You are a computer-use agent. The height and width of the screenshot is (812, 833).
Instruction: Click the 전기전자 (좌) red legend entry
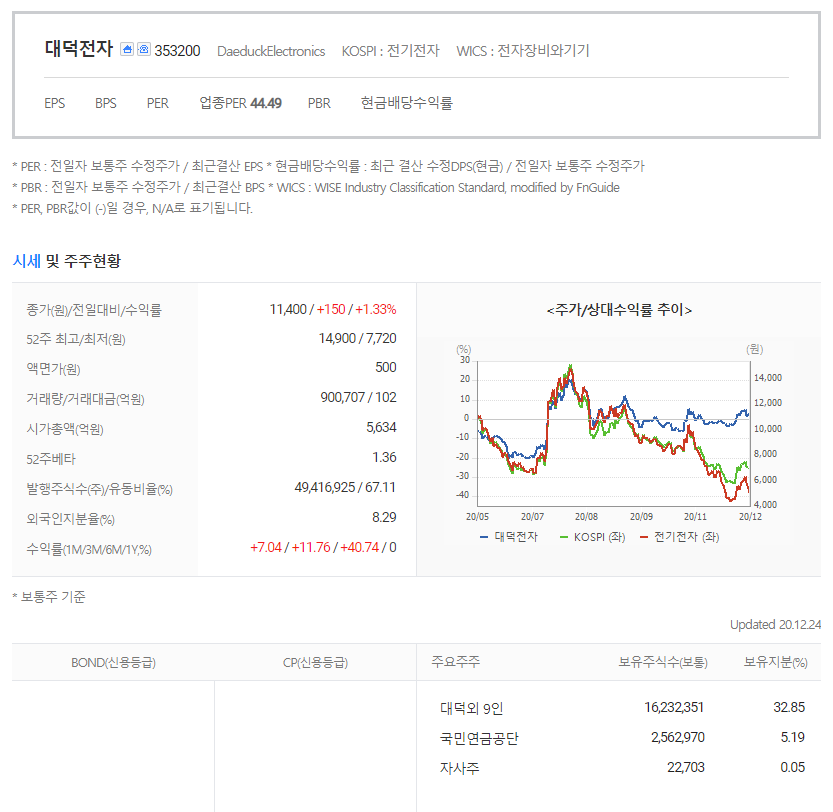point(679,537)
